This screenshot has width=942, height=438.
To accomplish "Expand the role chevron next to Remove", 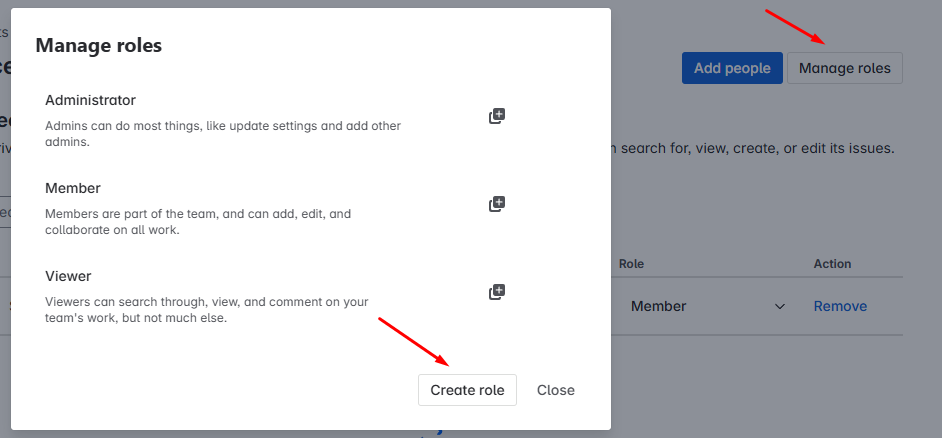I will click(x=780, y=306).
